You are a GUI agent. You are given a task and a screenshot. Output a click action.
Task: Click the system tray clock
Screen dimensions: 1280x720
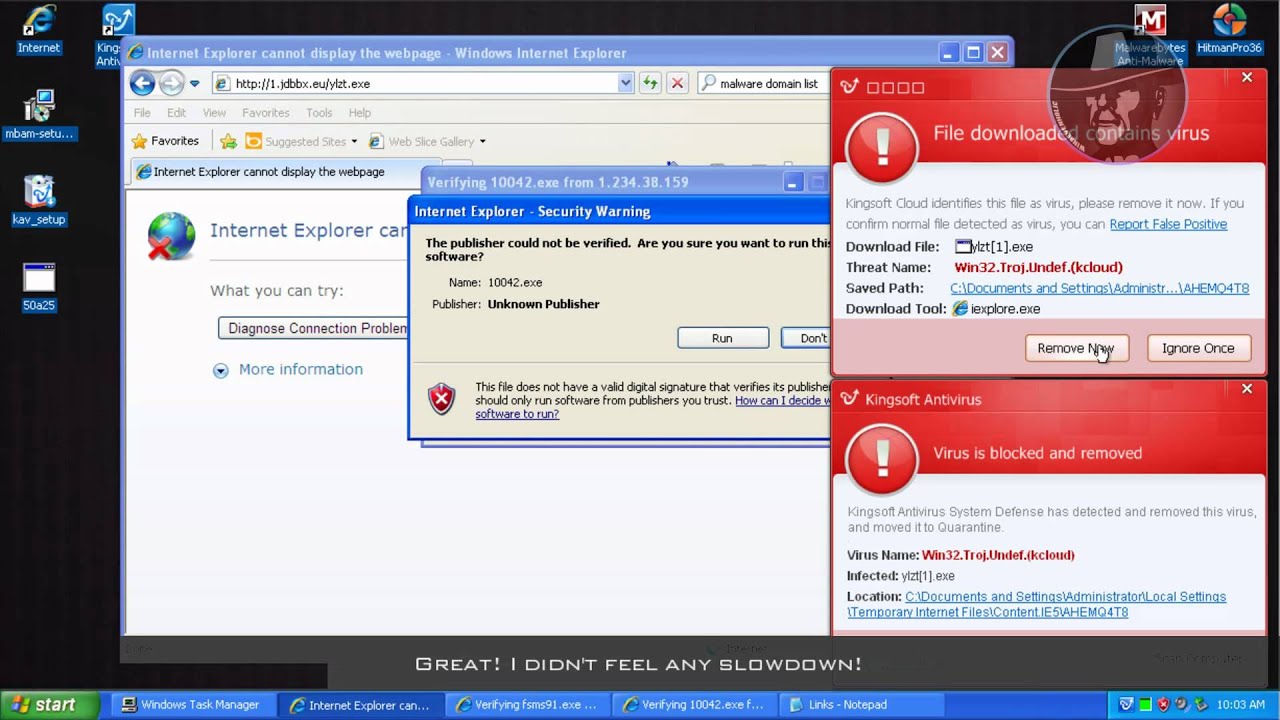click(1241, 705)
